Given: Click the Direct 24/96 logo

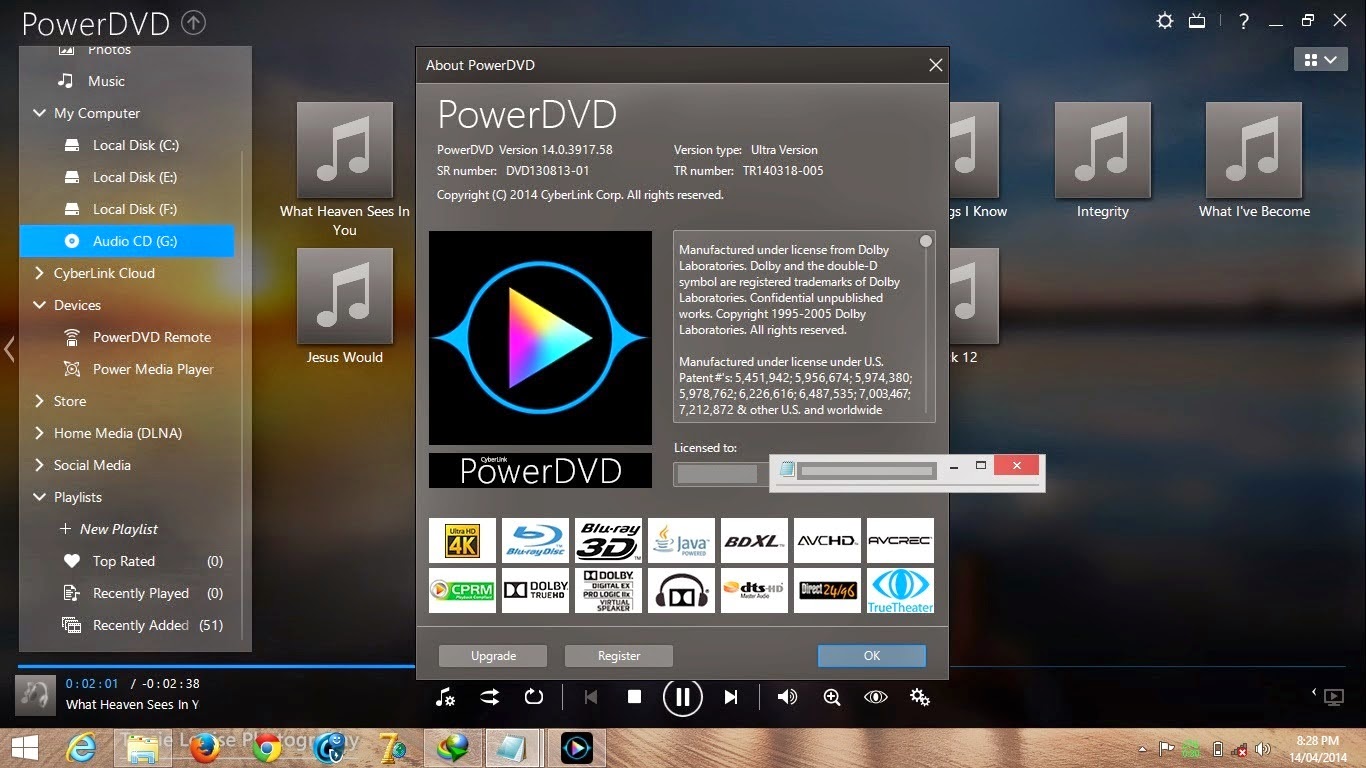Looking at the screenshot, I should pos(827,590).
